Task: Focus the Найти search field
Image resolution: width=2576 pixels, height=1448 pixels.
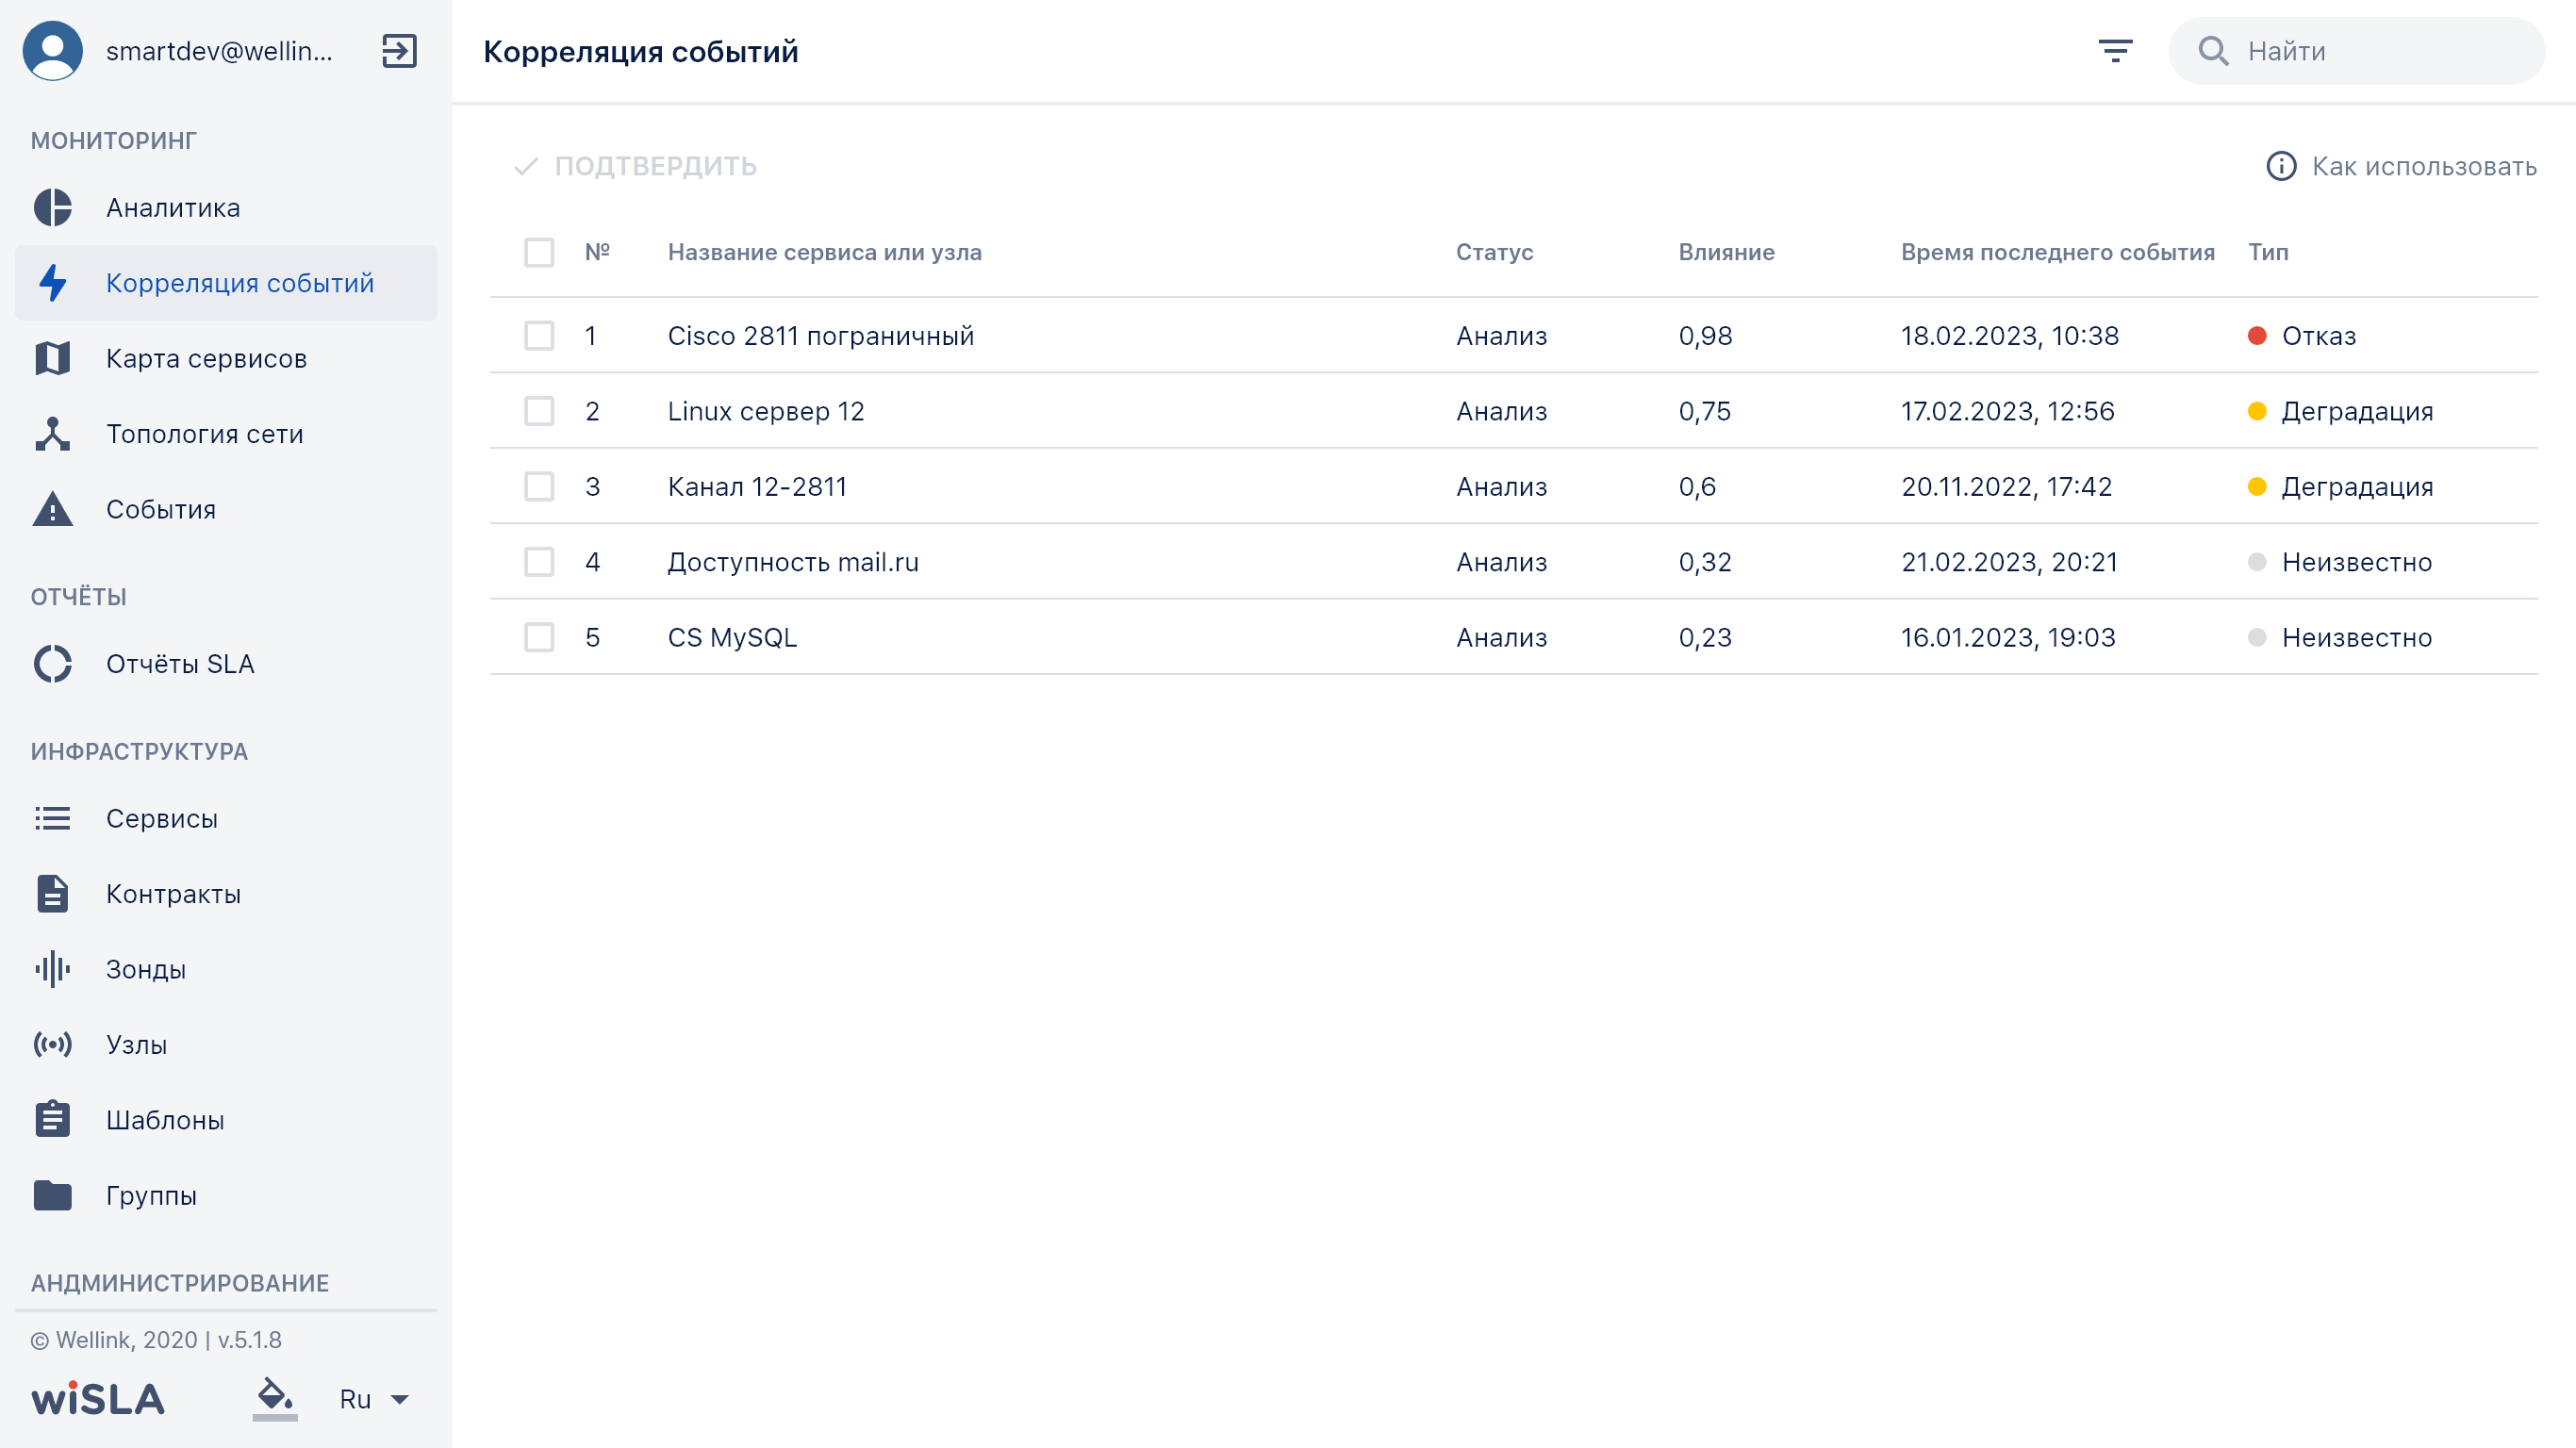Action: click(2356, 51)
